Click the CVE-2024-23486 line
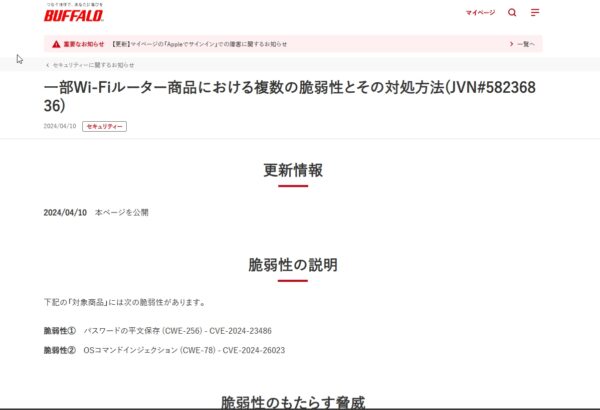The height and width of the screenshot is (410, 600). pos(178,331)
